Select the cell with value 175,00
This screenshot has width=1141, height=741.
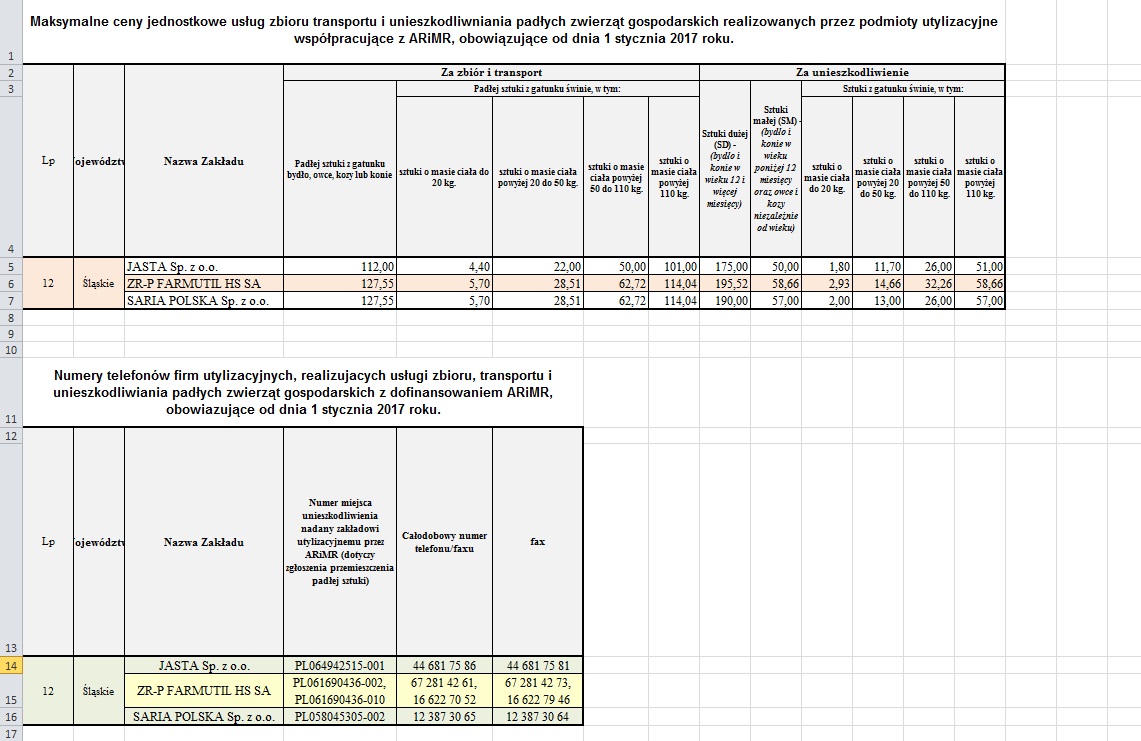click(725, 266)
